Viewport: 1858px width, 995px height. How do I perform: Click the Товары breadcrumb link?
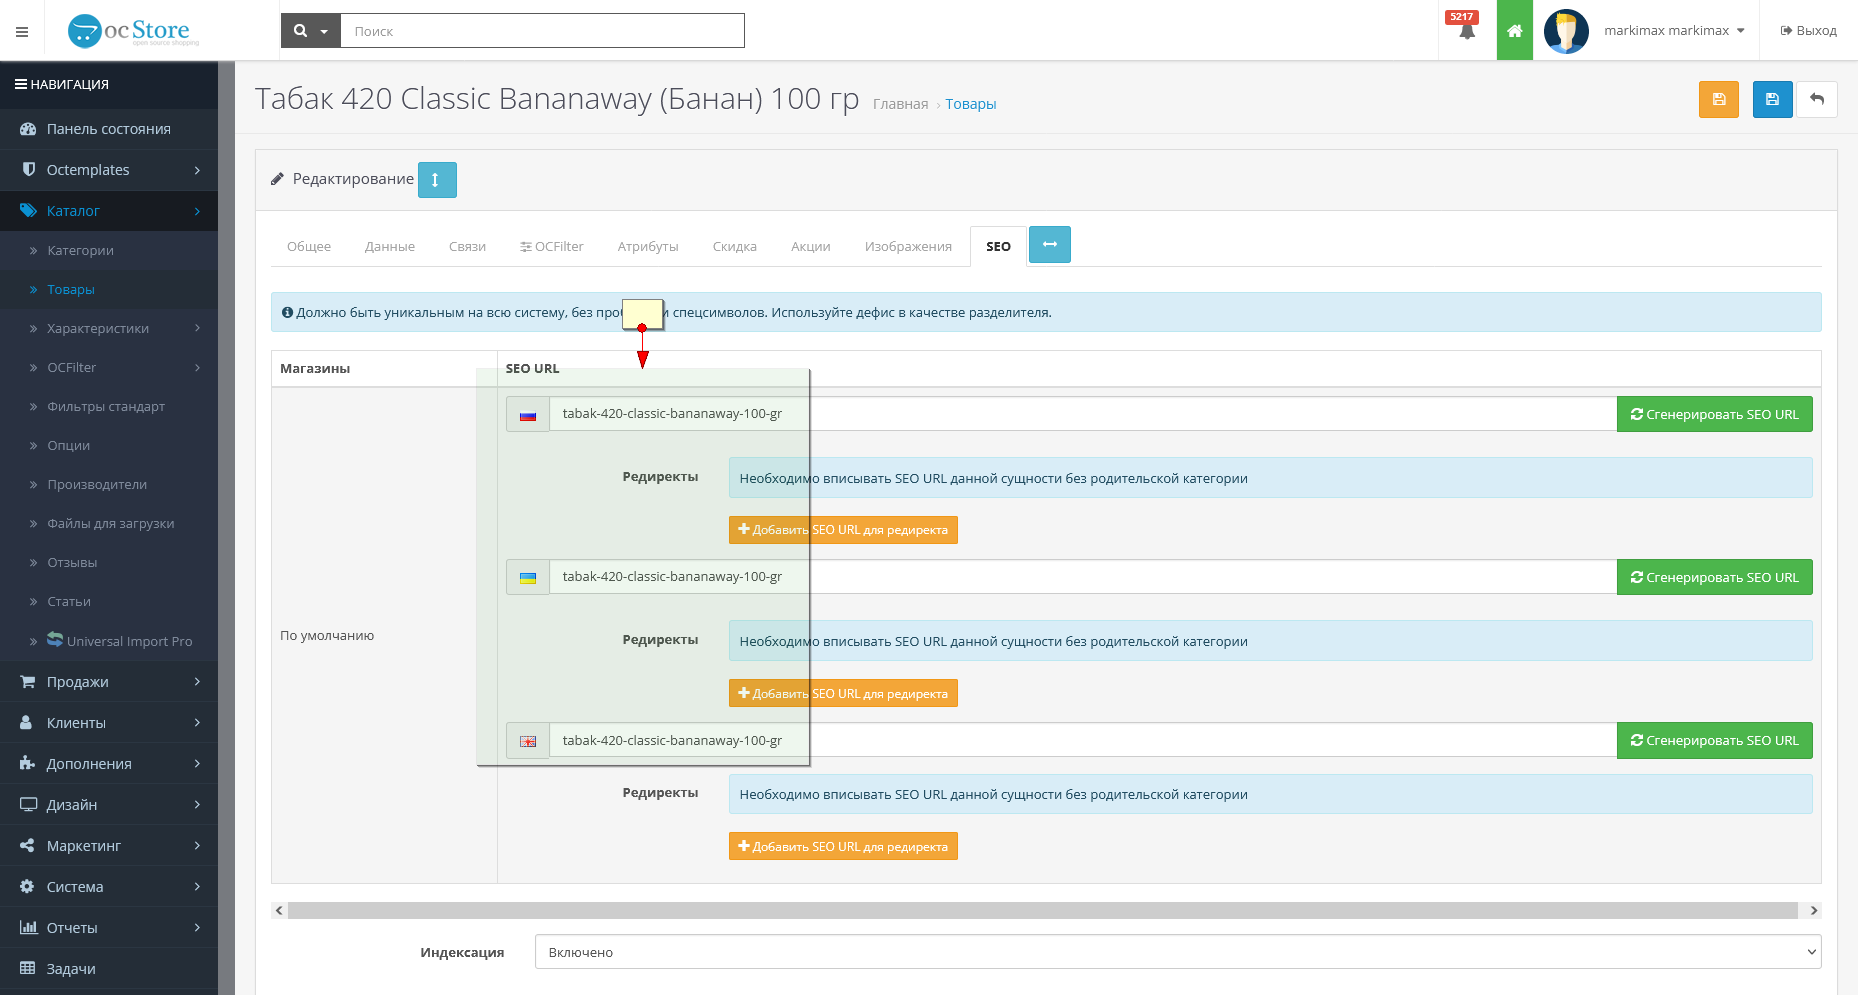[x=970, y=104]
